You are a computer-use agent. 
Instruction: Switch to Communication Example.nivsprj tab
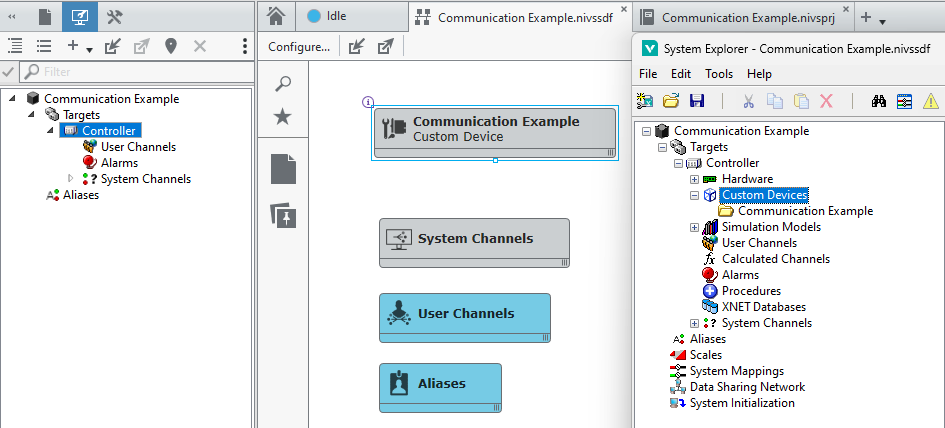pyautogui.click(x=742, y=17)
